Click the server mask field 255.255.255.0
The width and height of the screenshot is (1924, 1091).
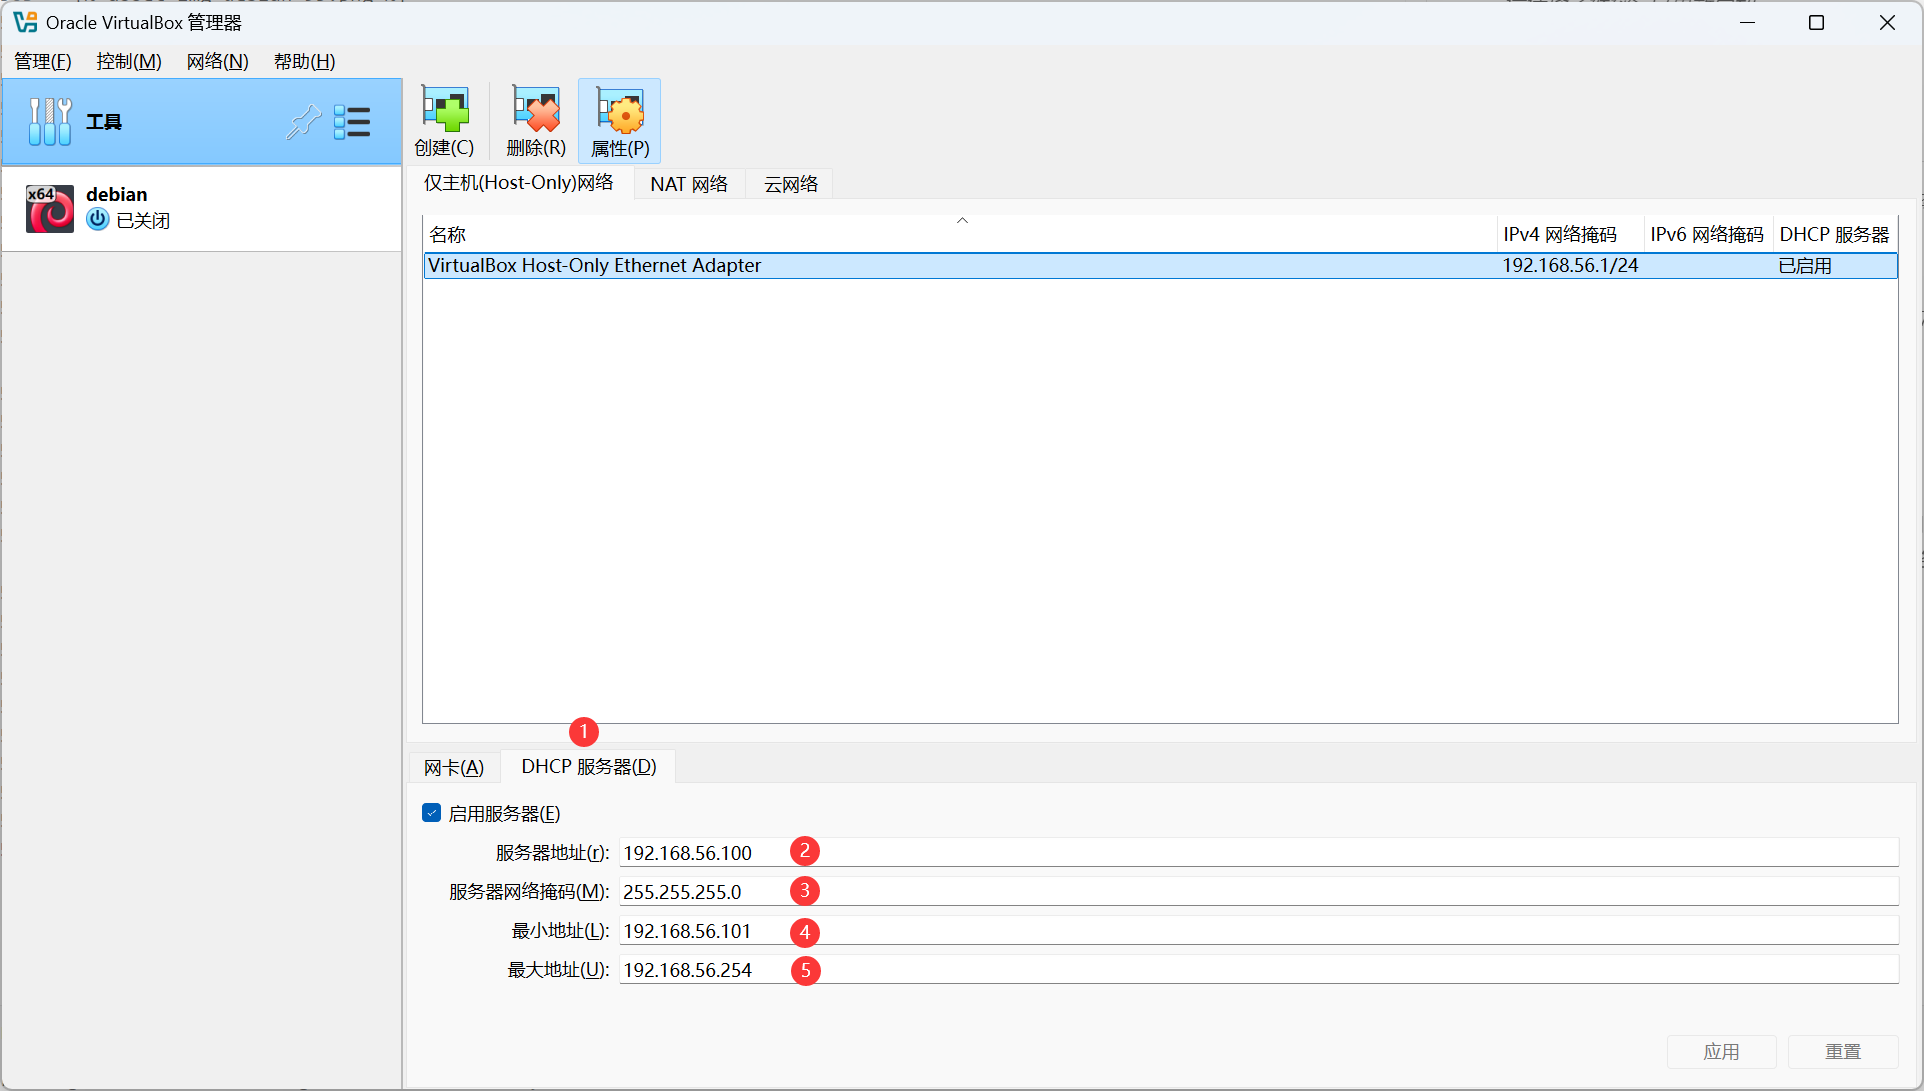[1258, 891]
